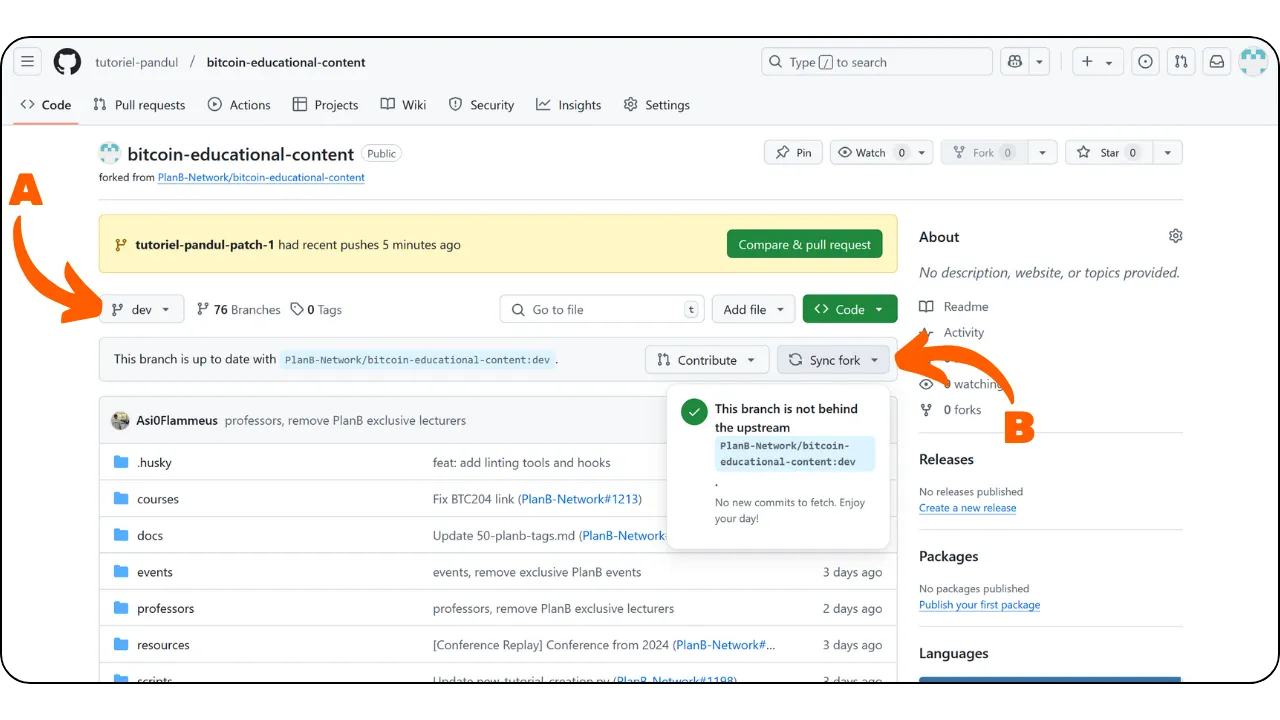Switch to the Projects tab
This screenshot has width=1280, height=720.
tap(325, 105)
